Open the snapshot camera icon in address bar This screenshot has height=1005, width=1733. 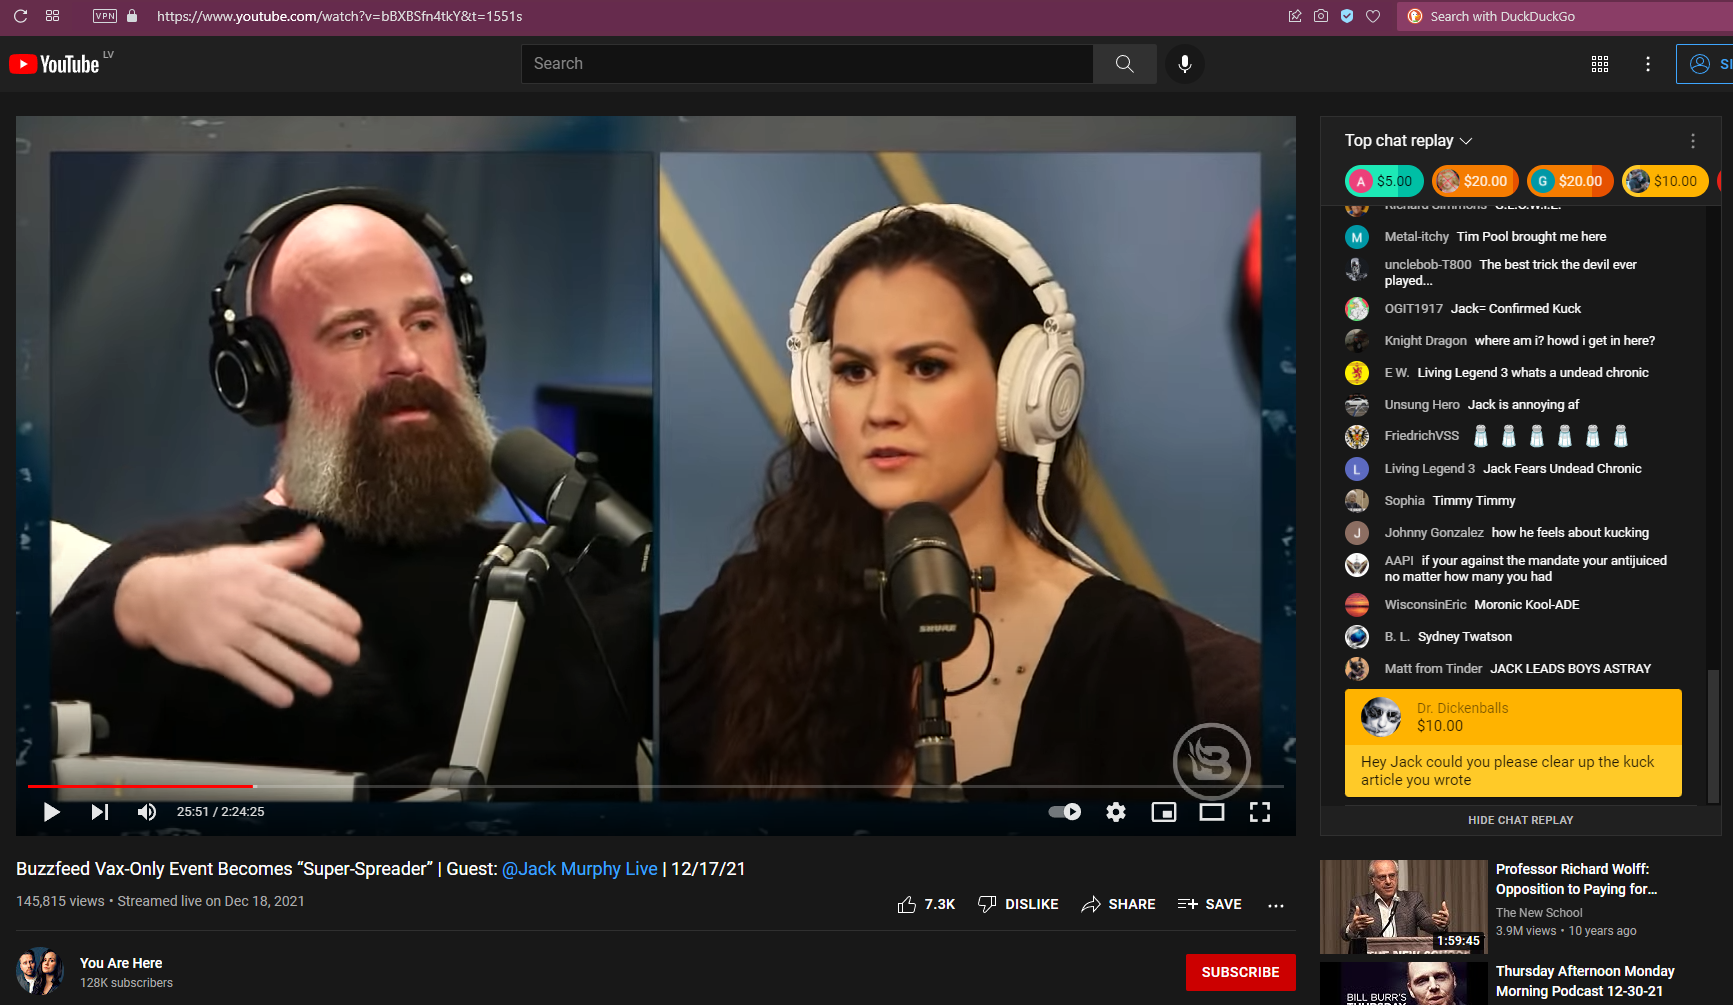[1321, 16]
